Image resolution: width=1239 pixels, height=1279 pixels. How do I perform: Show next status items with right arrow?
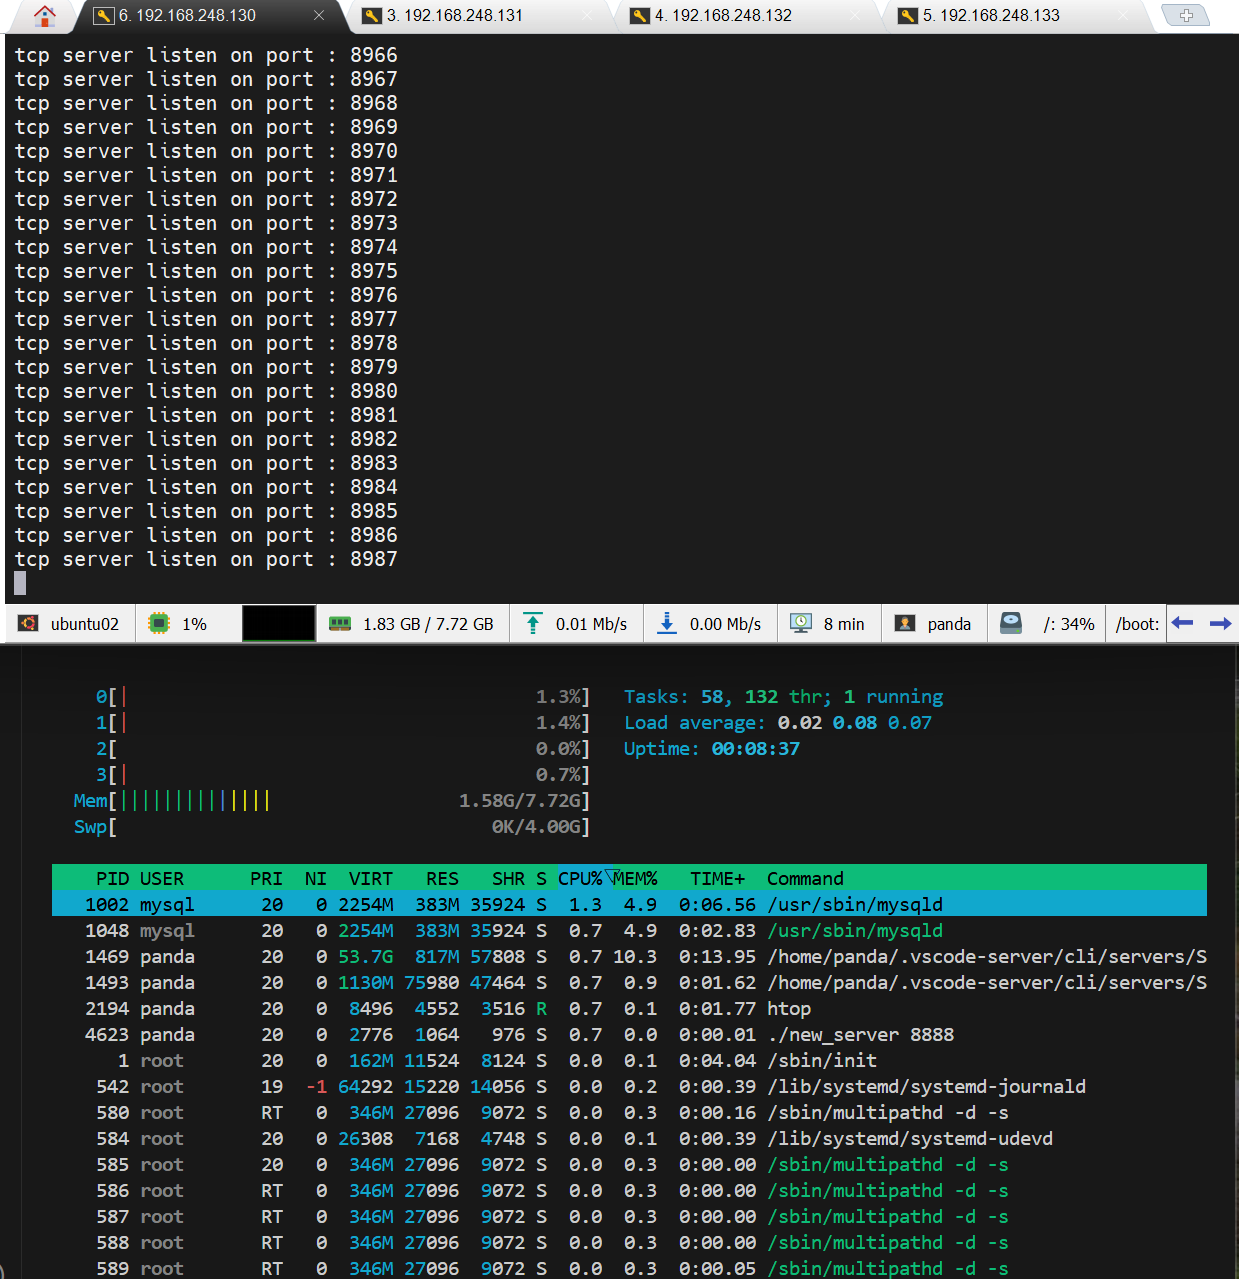point(1220,623)
